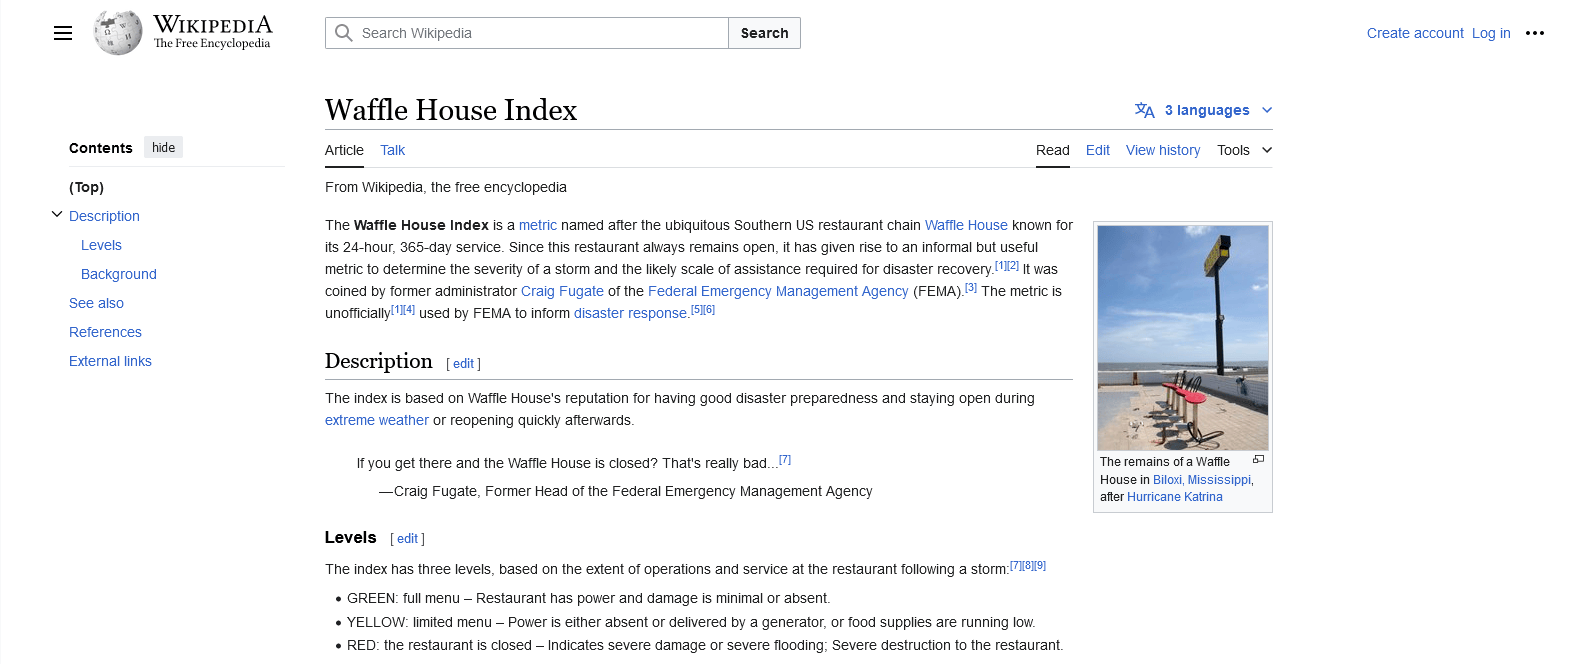1596x664 pixels.
Task: Go to Background in the contents
Action: [119, 274]
